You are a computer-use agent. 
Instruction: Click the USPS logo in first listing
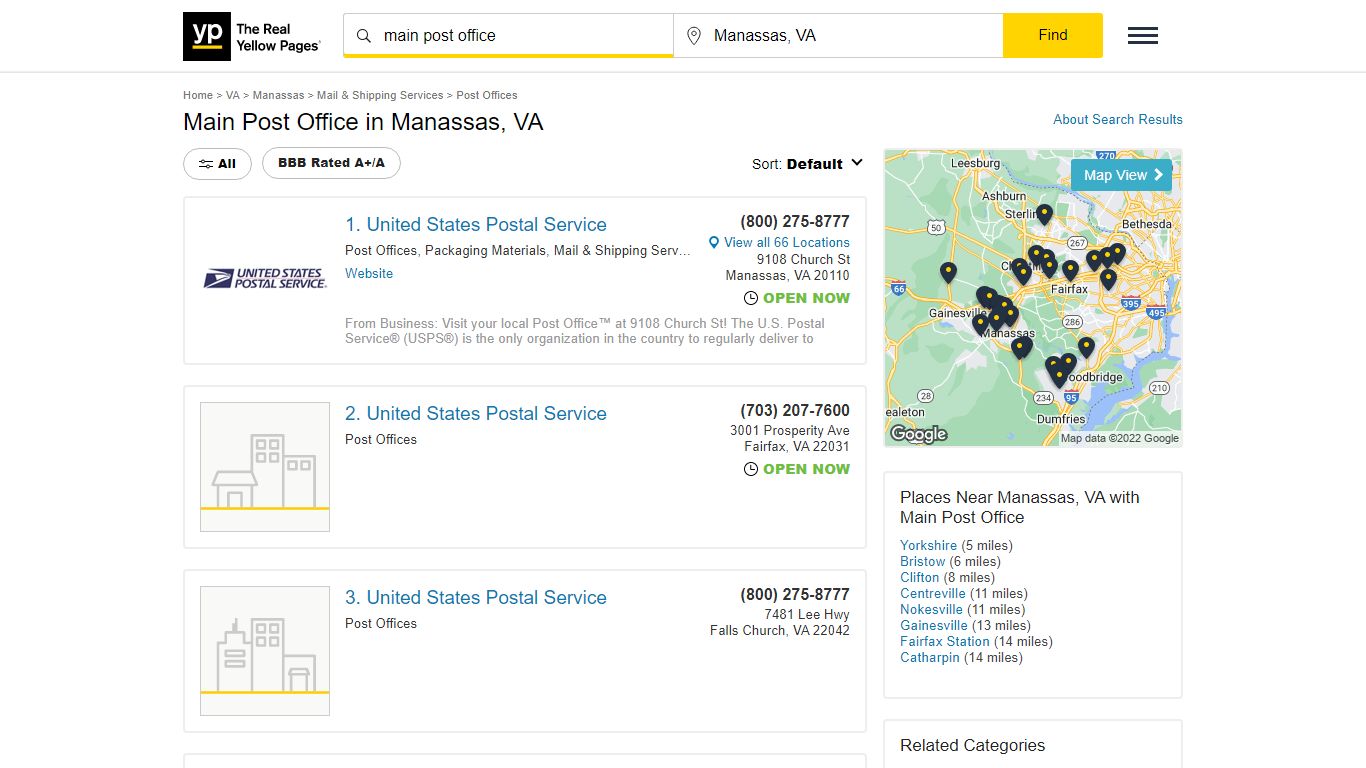(265, 279)
